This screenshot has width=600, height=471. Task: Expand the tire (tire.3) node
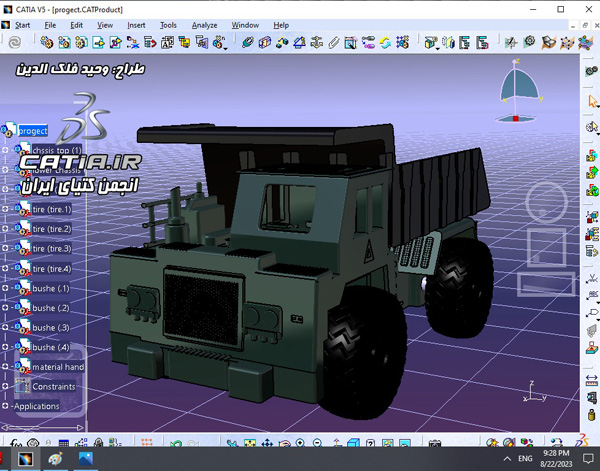(x=5, y=248)
